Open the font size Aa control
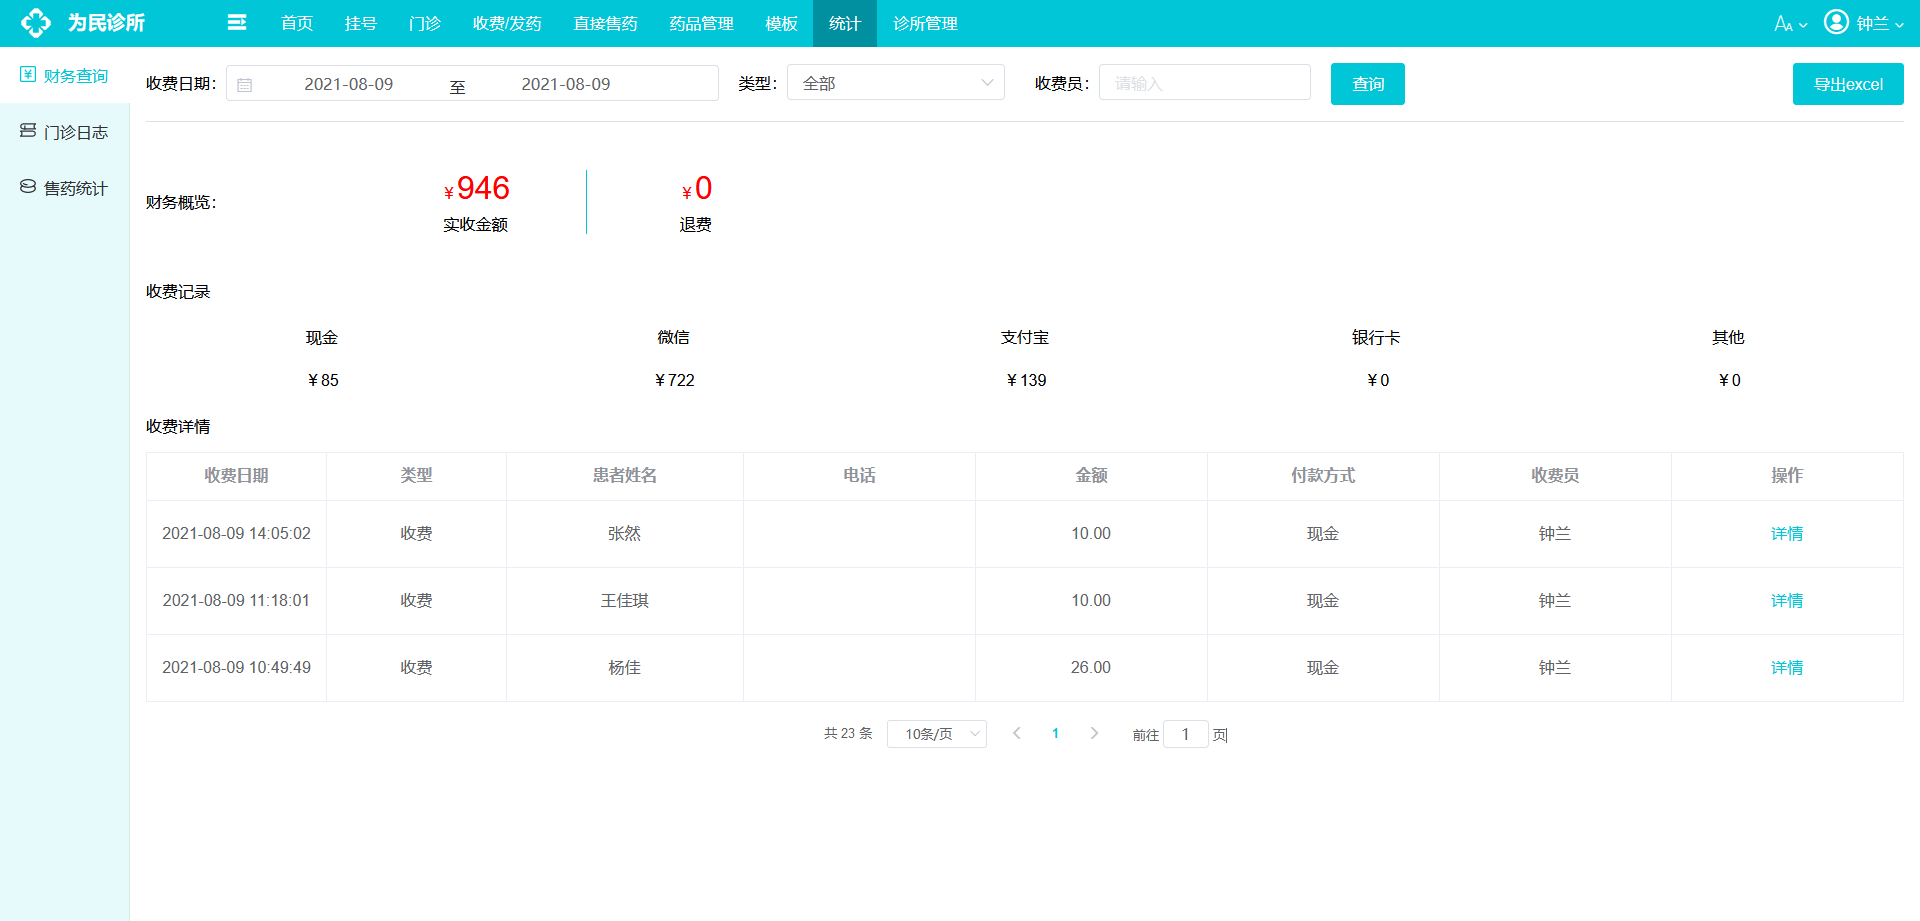1920x921 pixels. click(x=1790, y=24)
